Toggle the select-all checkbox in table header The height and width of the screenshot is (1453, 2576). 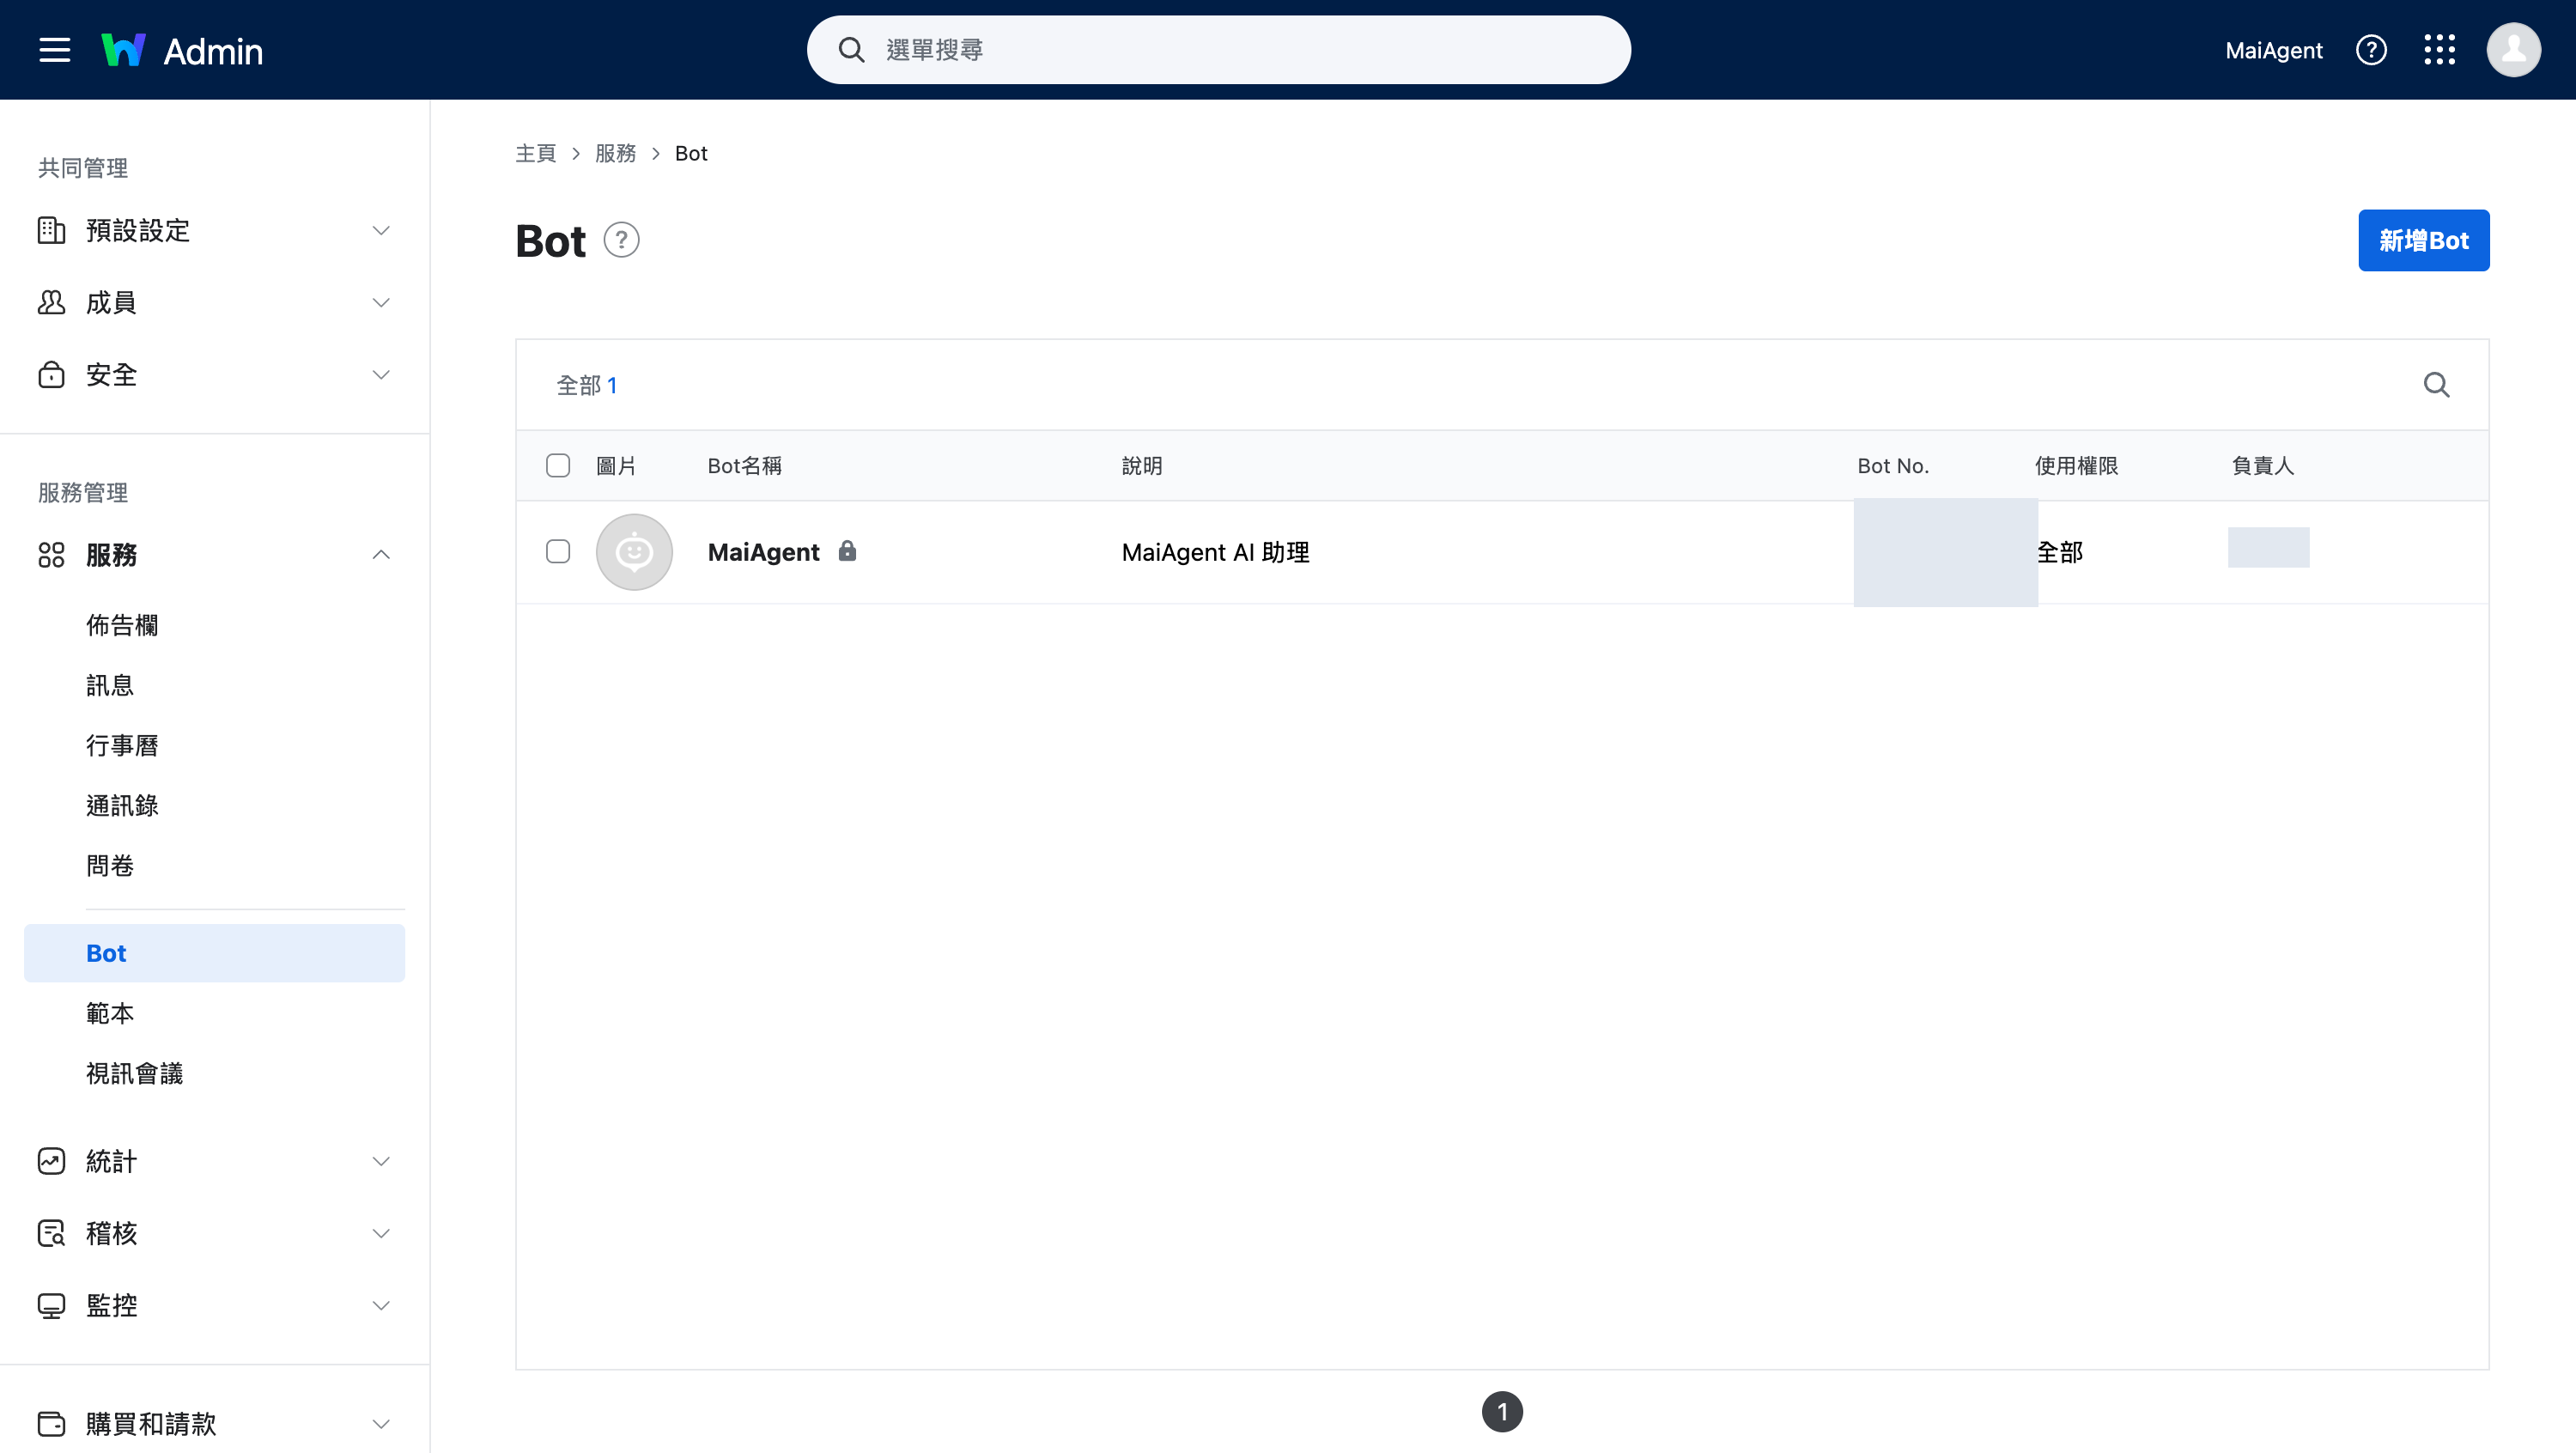click(x=558, y=466)
